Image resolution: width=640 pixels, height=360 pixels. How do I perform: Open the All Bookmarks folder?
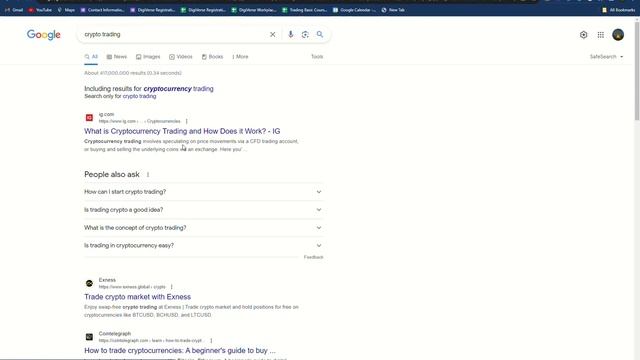[618, 10]
